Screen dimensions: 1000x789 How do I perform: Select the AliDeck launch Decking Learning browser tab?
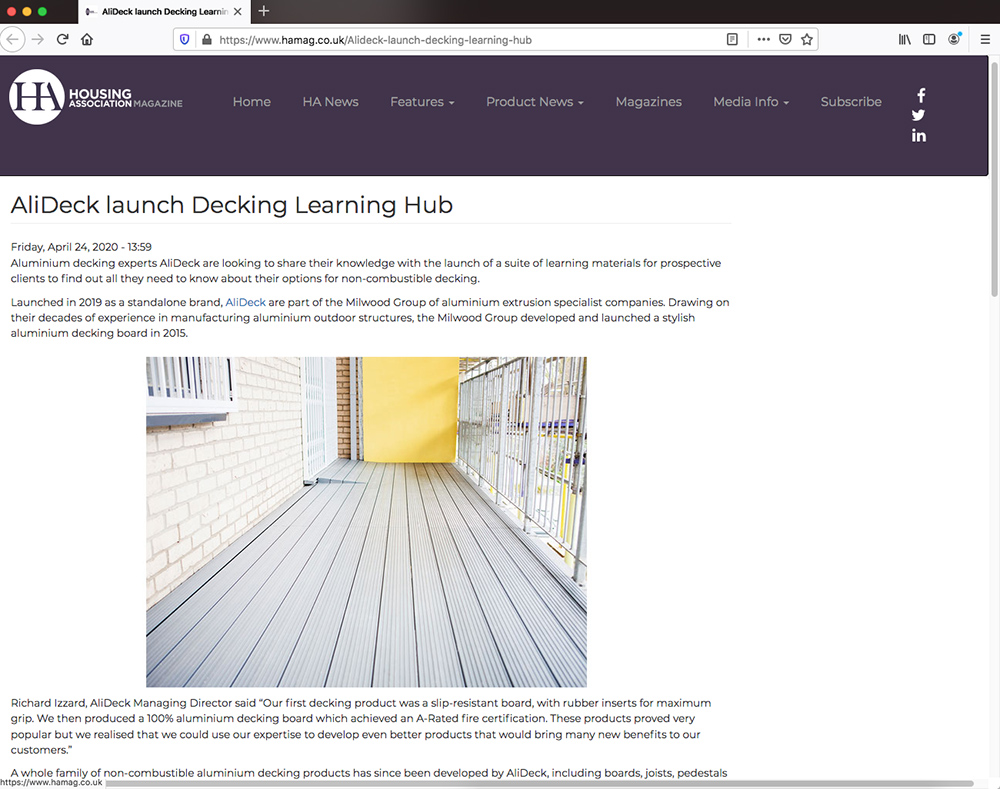click(x=165, y=11)
